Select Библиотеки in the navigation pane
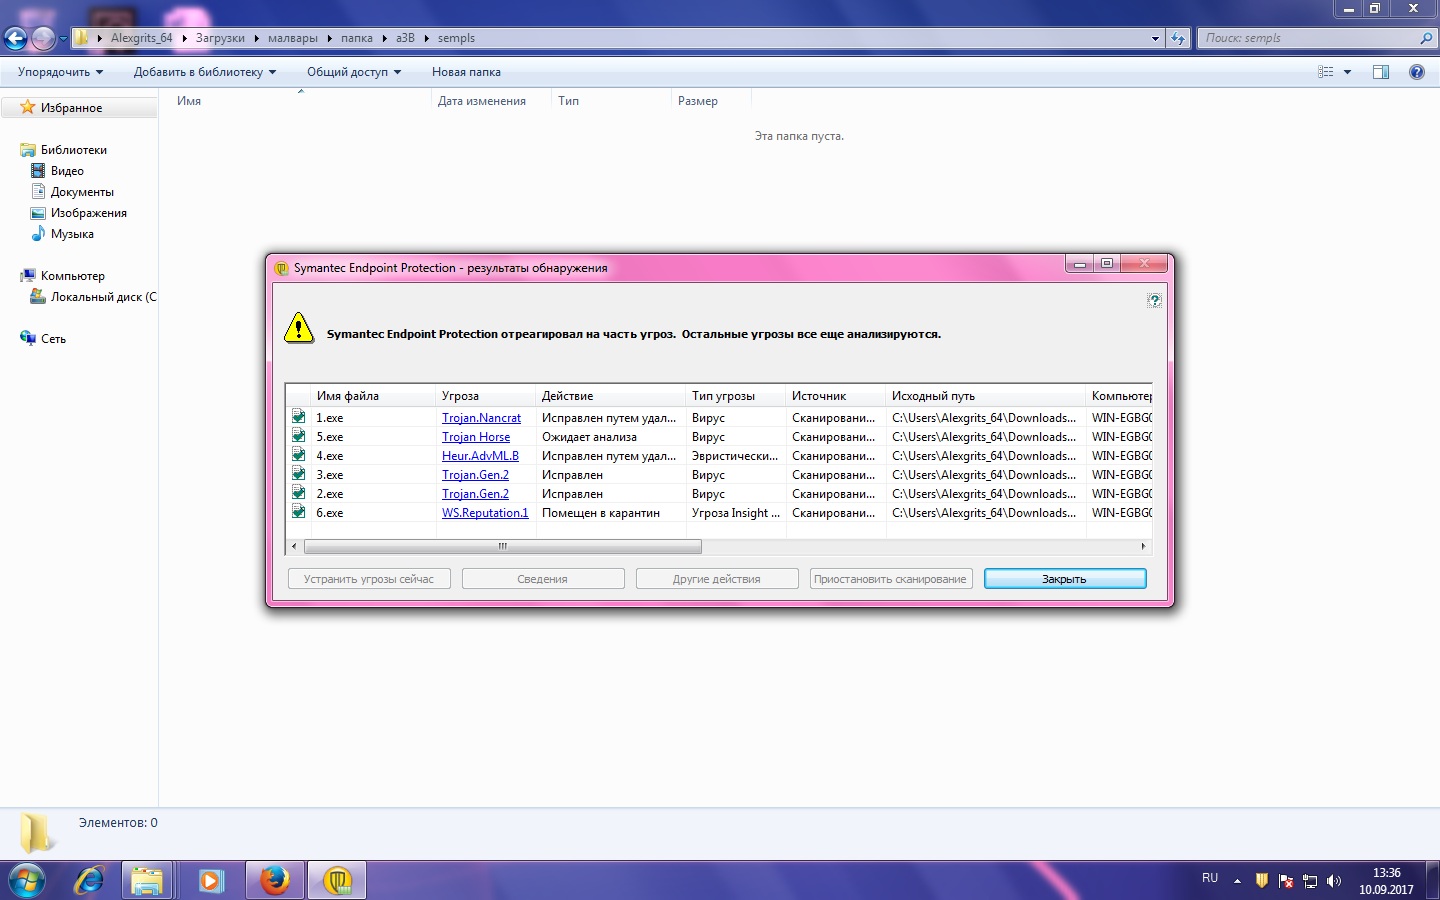The height and width of the screenshot is (900, 1440). click(74, 150)
